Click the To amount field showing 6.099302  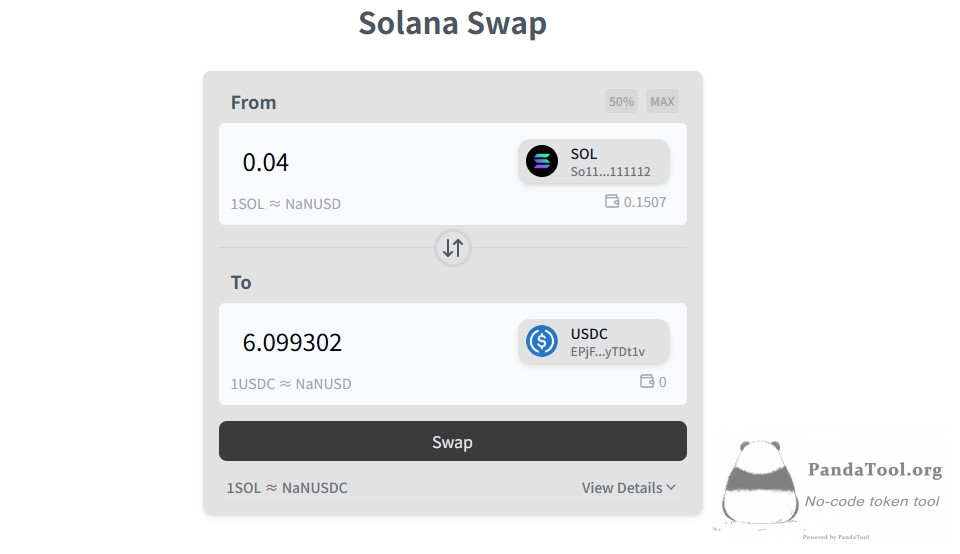pos(367,342)
